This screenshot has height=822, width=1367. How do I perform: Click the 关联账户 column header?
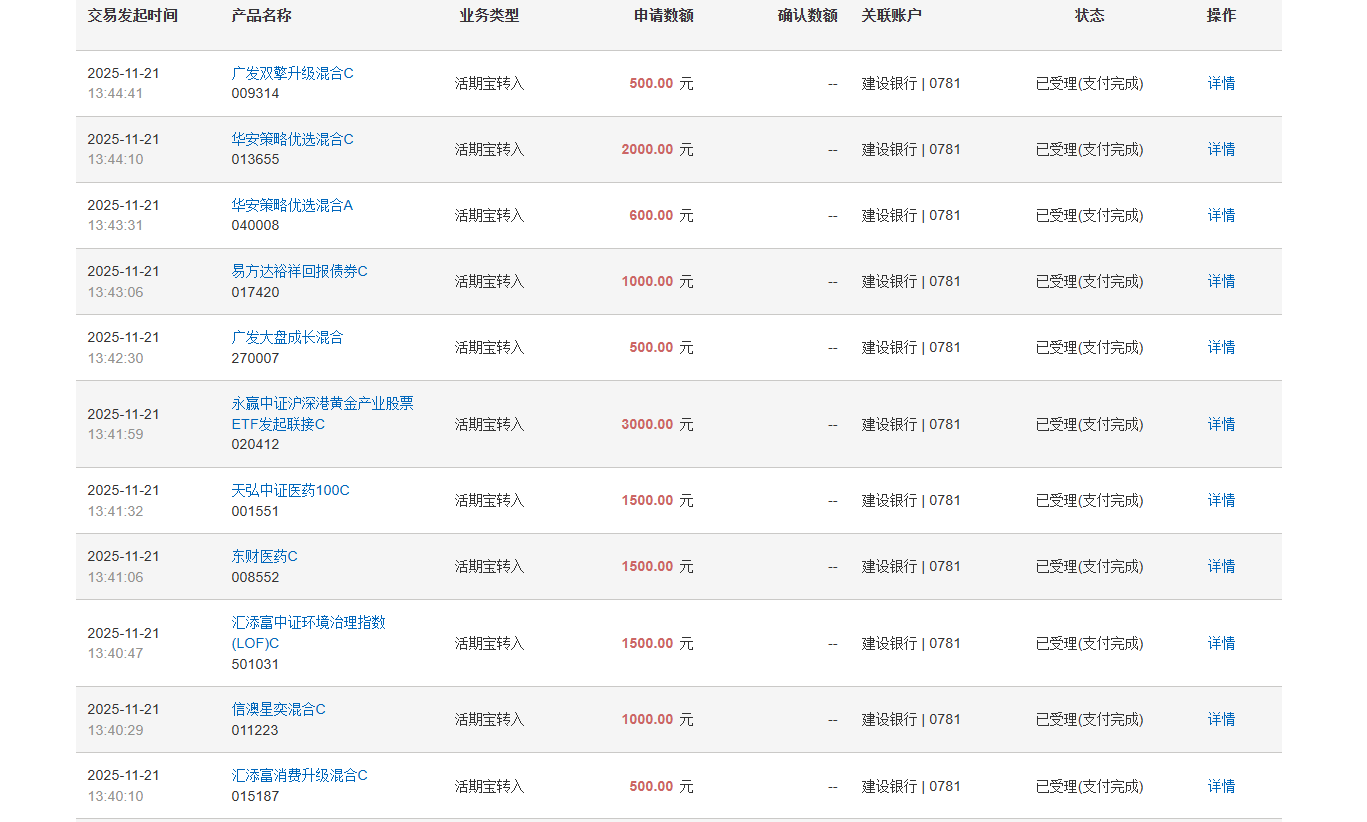click(x=892, y=15)
